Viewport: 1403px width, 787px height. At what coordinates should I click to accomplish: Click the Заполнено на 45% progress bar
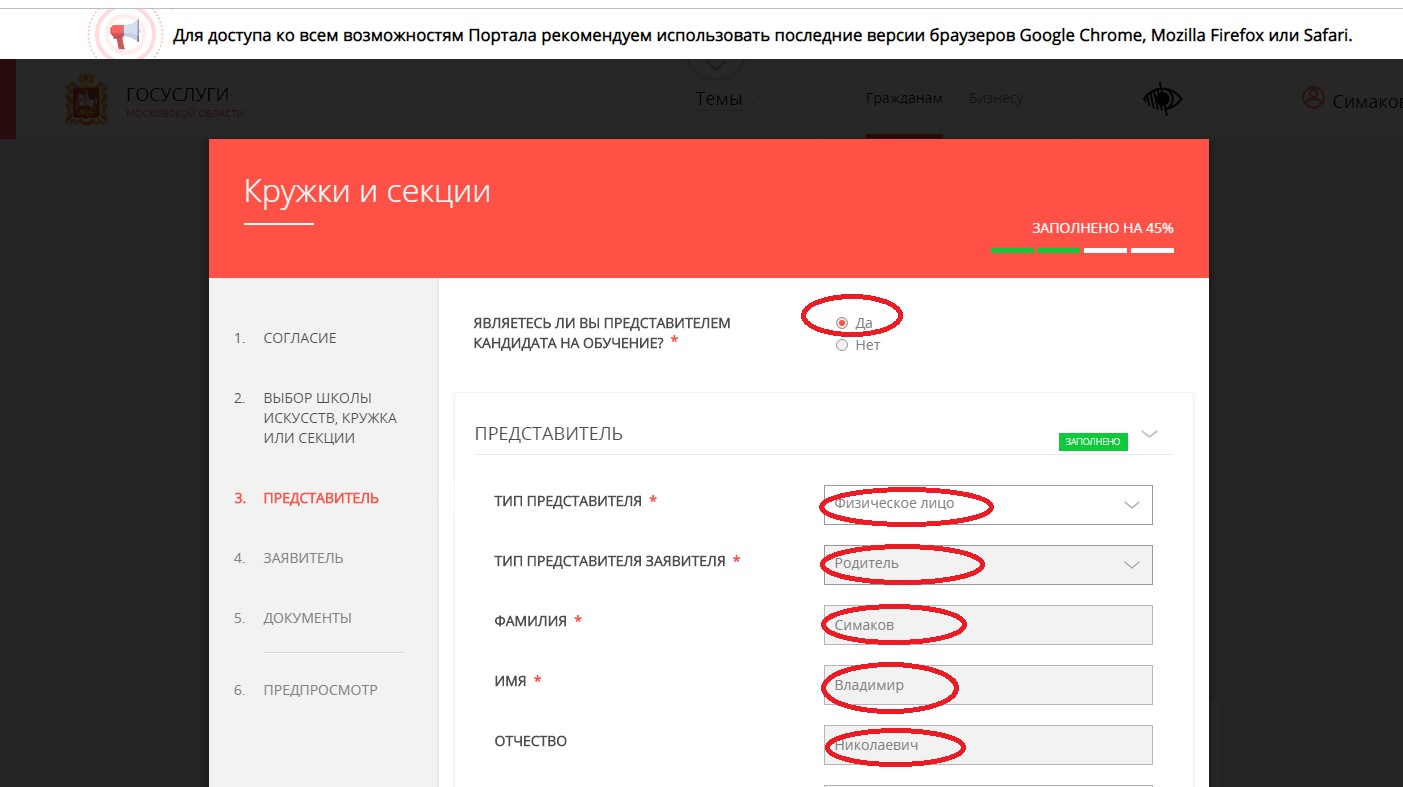[1082, 250]
